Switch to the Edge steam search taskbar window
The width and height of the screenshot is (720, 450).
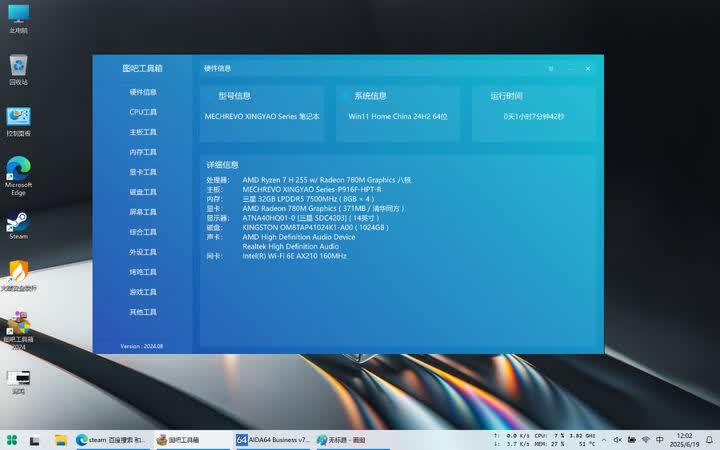click(111, 440)
